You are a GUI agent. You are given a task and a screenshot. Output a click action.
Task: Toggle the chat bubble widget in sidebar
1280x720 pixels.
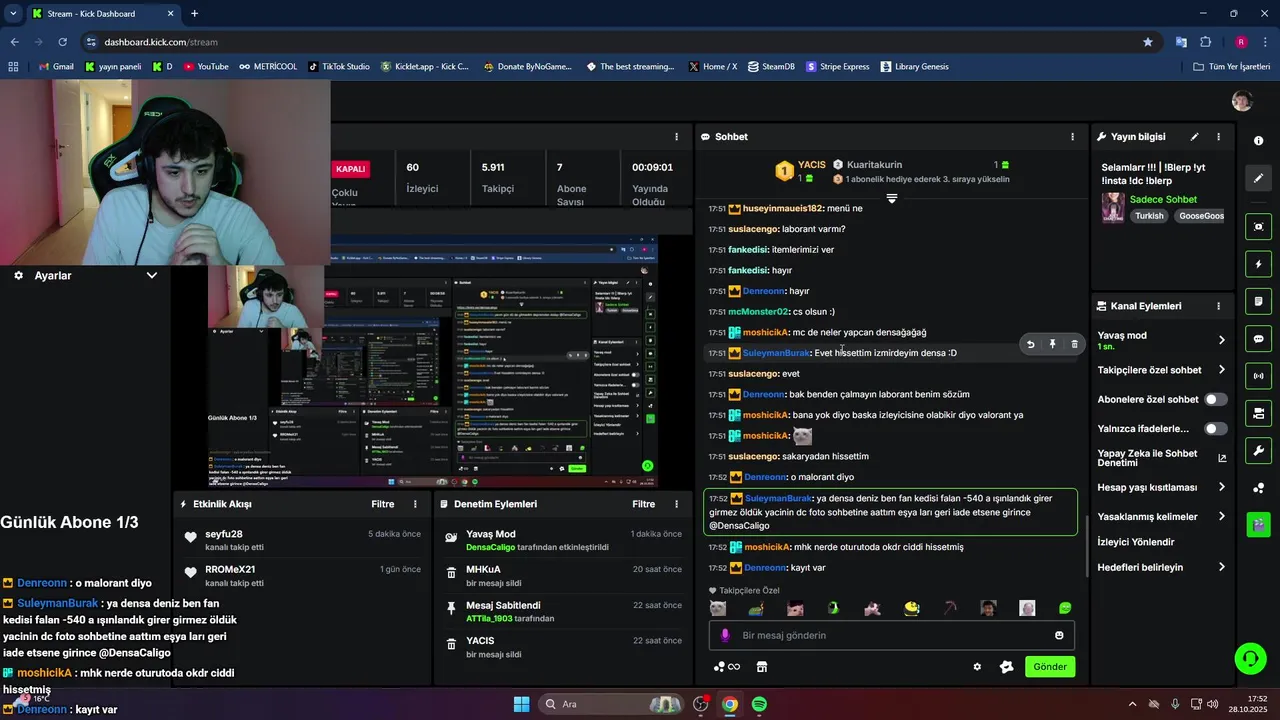pos(1259,339)
